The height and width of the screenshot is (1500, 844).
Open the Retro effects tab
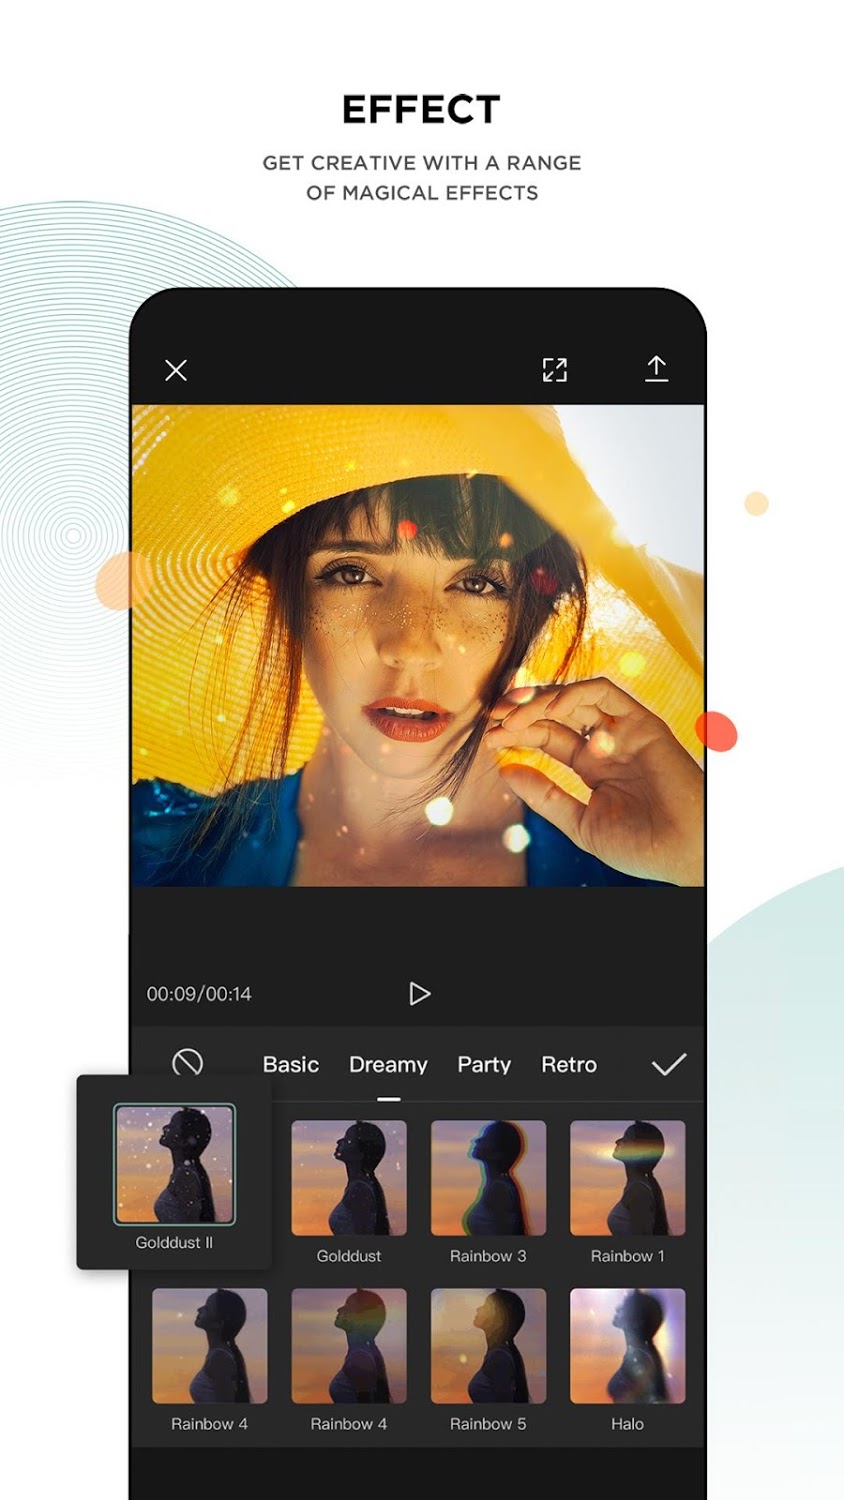point(569,1065)
